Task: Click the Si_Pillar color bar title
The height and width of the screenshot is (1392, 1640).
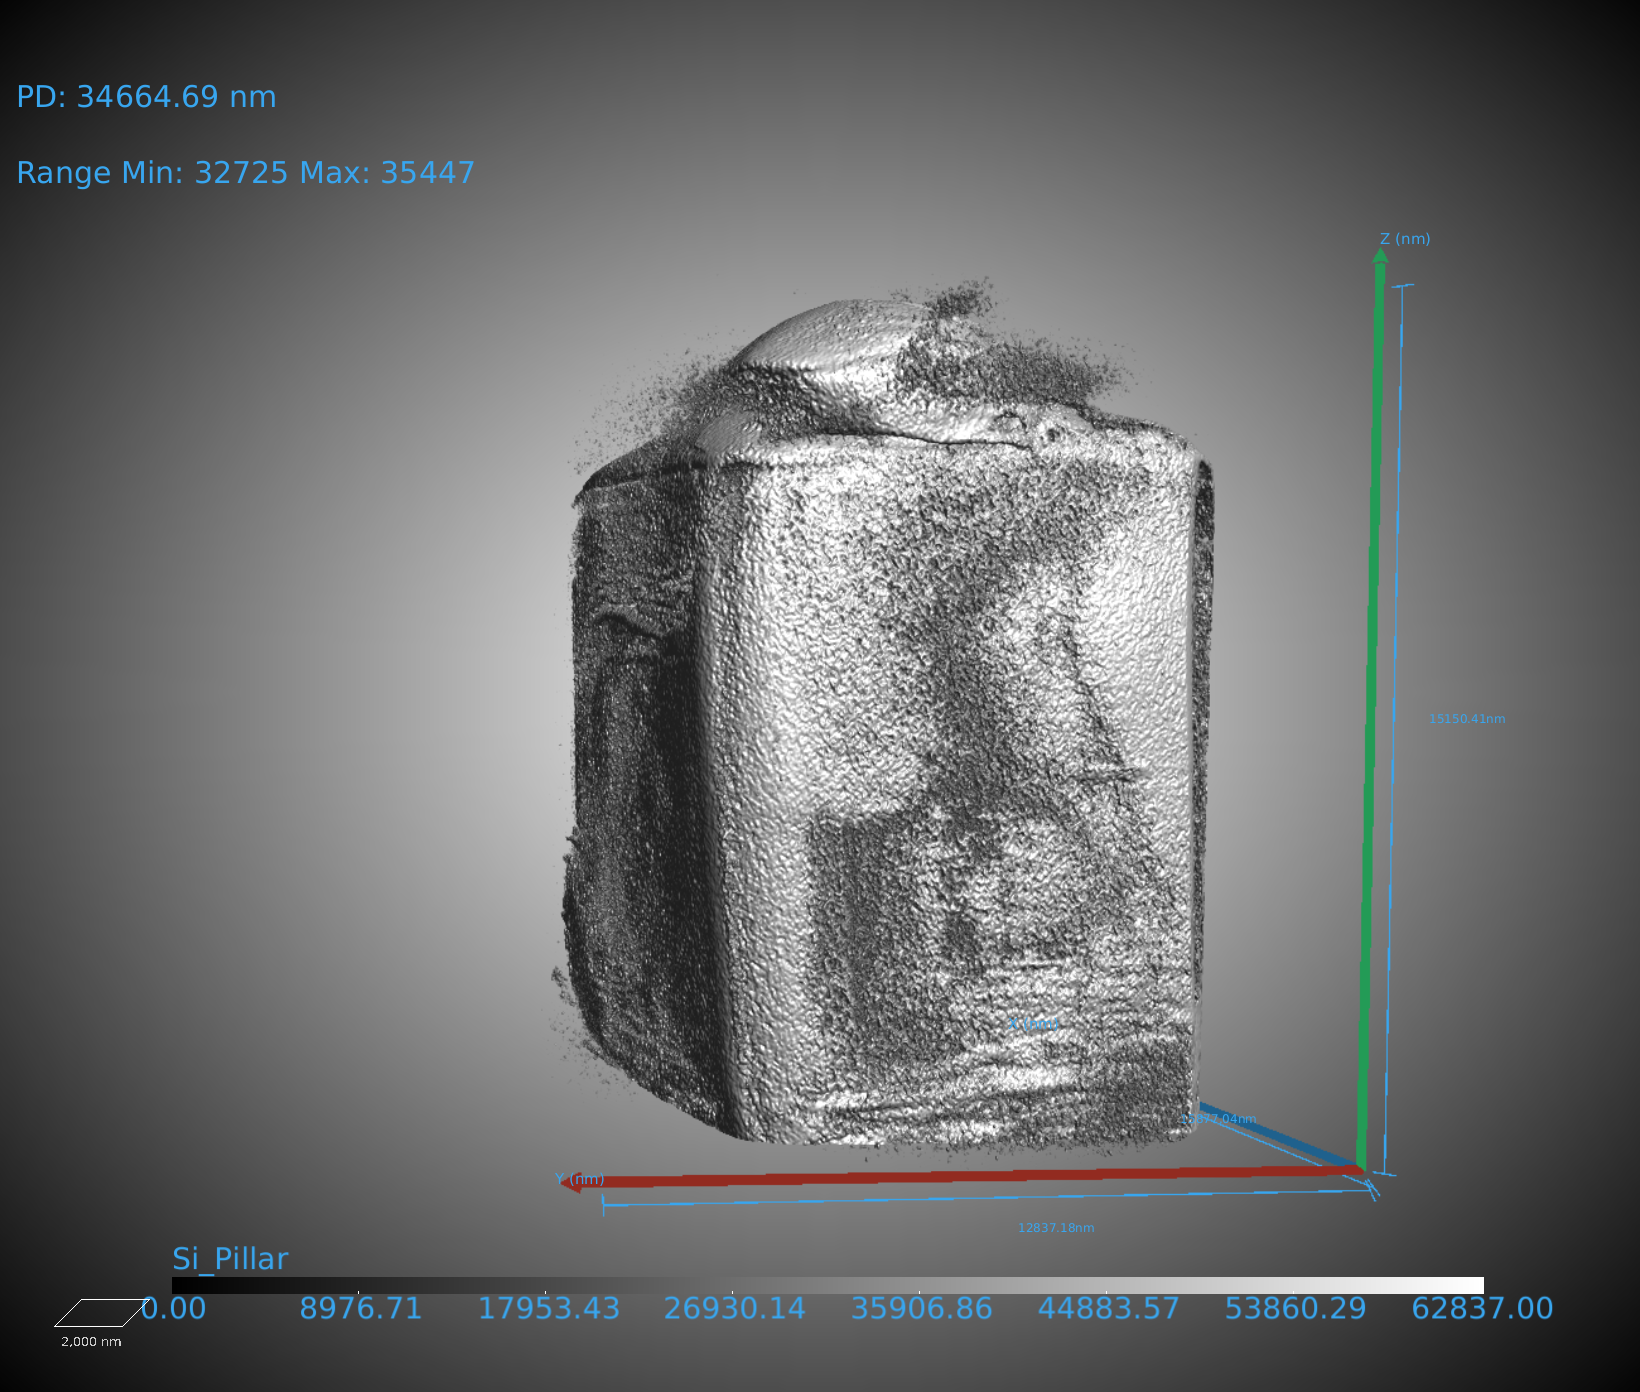Action: (x=230, y=1259)
